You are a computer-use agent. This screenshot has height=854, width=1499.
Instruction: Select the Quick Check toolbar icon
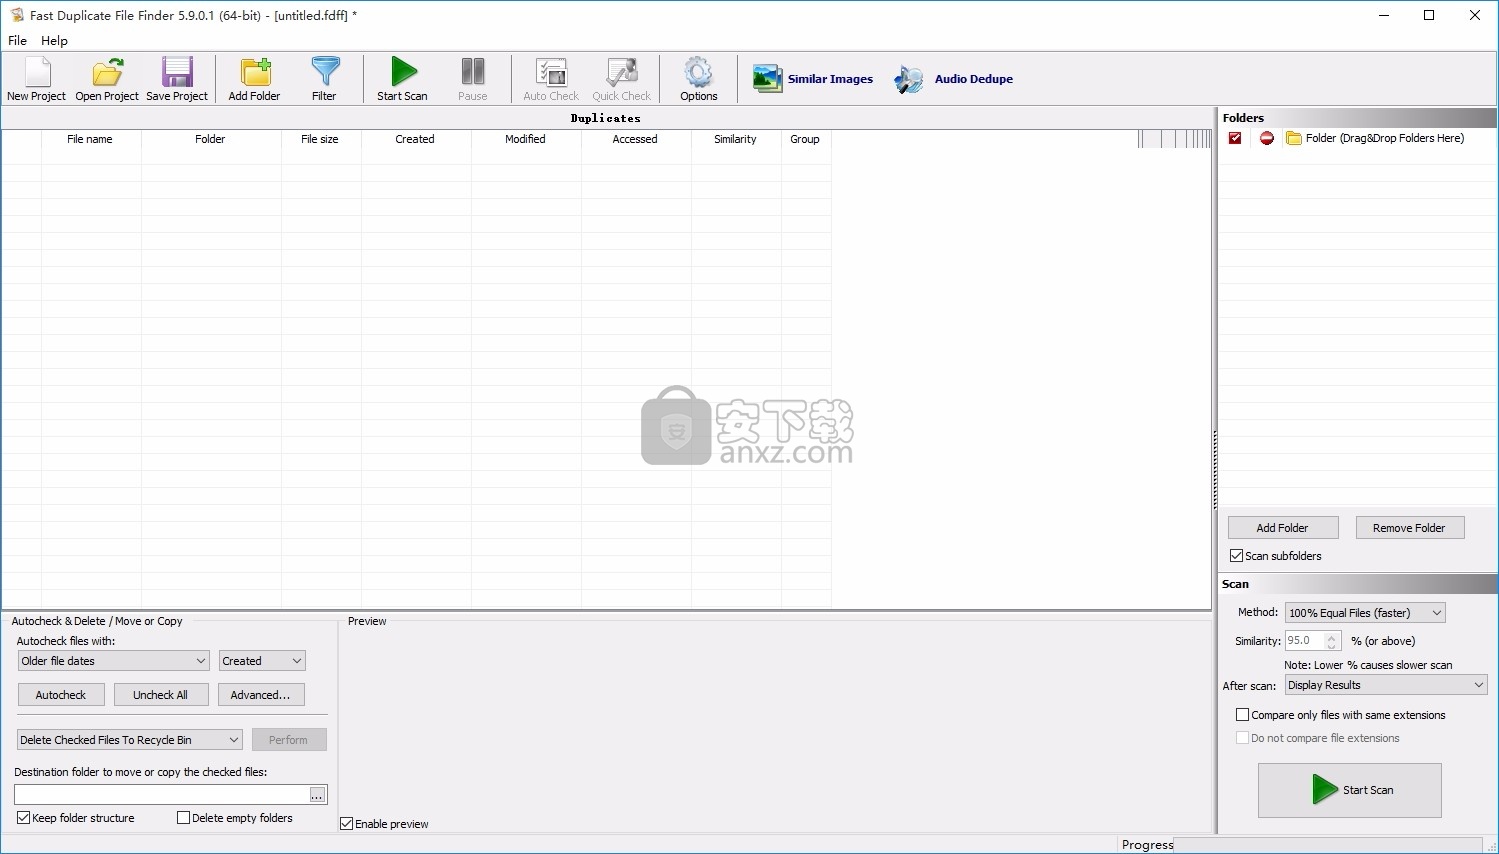pos(621,79)
